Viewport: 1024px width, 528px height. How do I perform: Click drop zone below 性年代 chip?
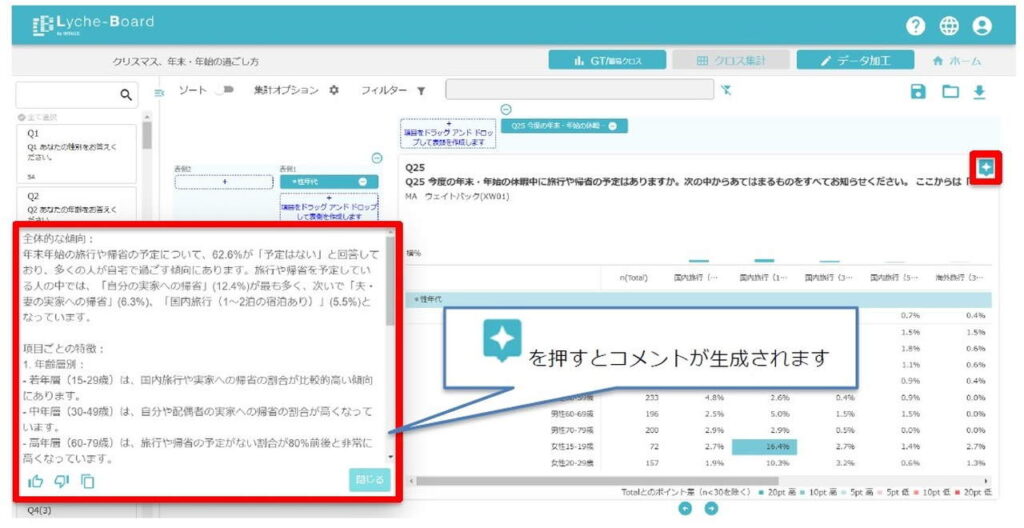click(328, 207)
